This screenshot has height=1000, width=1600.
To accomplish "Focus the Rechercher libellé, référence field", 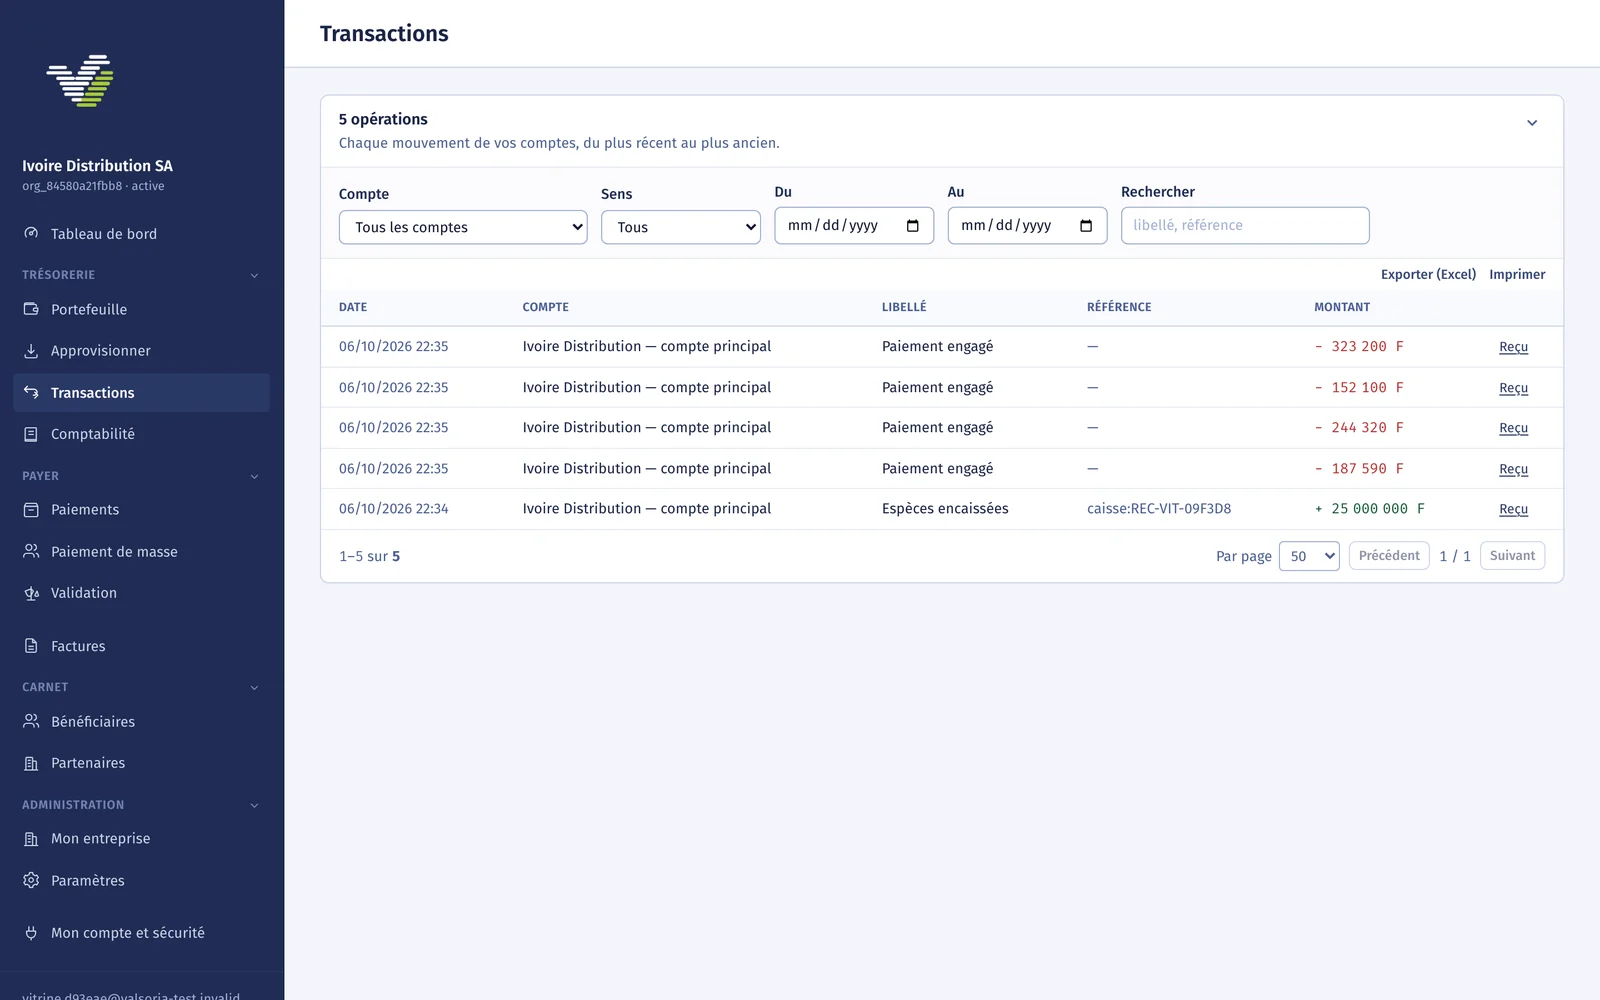I will point(1245,225).
